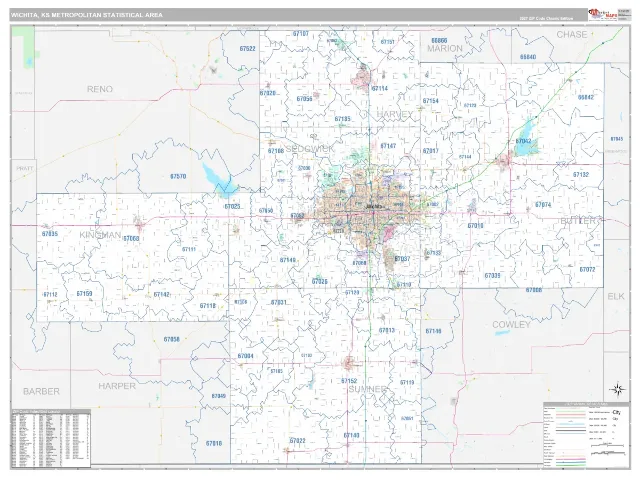Click ZIP code 67058
Viewport: 640px width, 480px height.
click(x=171, y=339)
